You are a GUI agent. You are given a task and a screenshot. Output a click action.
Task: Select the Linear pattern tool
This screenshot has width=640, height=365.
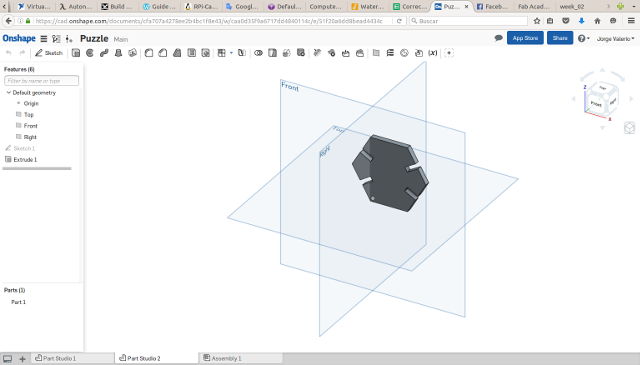(x=222, y=53)
